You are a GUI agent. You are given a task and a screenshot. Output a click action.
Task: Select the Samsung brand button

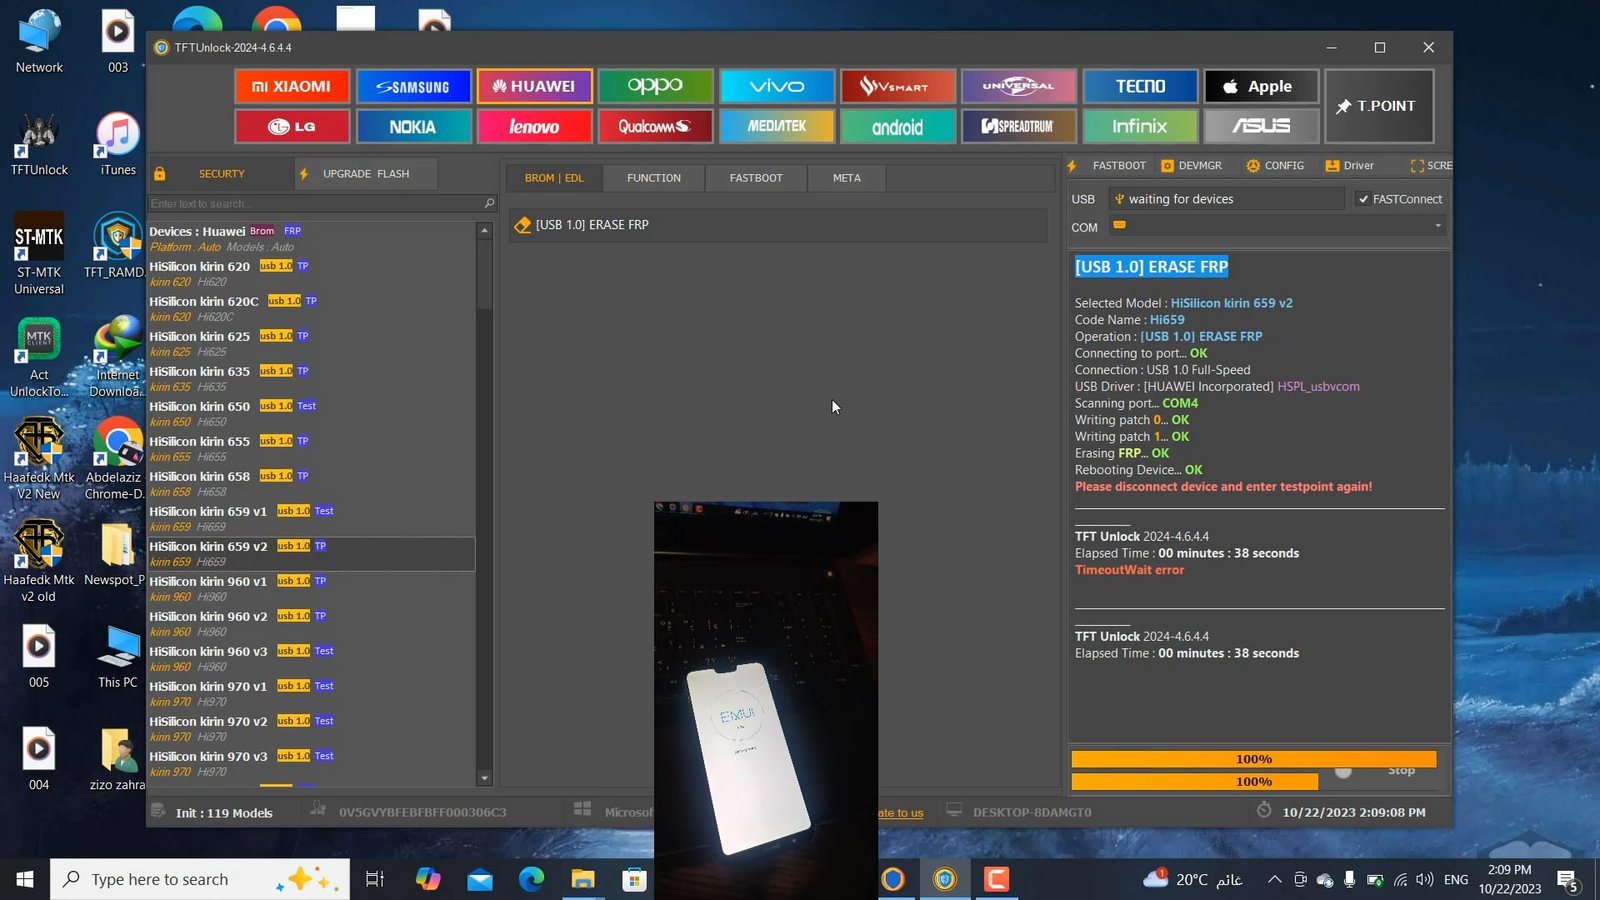(x=413, y=86)
